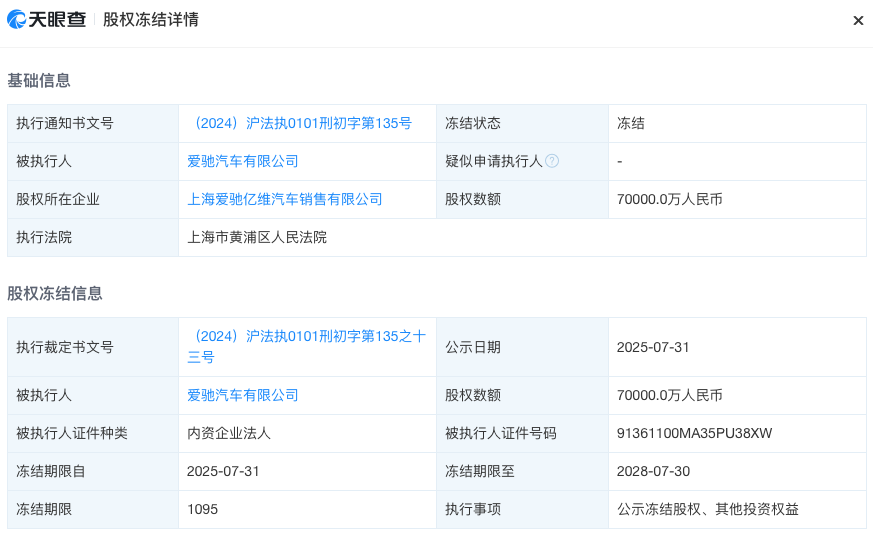Click the 冻结 status value
This screenshot has height=533, width=873.
click(x=631, y=123)
